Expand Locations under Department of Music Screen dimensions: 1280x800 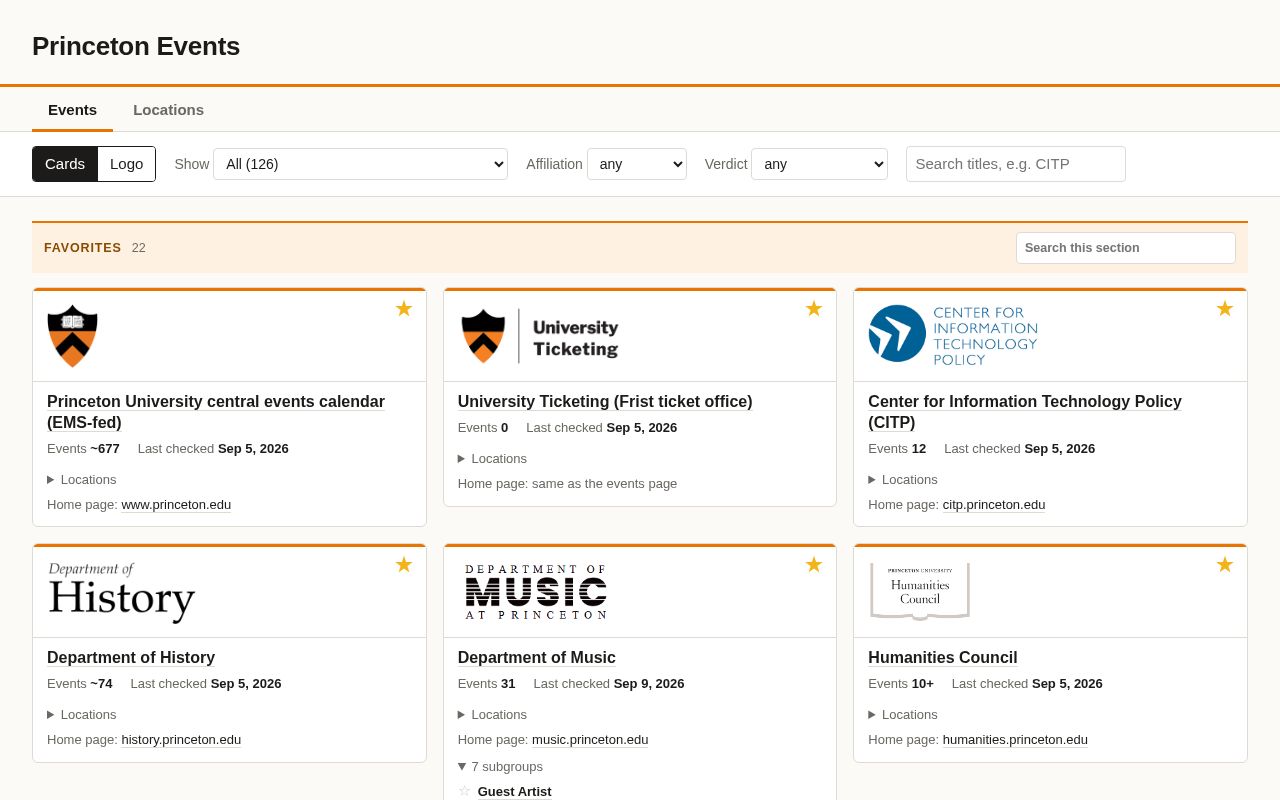pos(492,714)
